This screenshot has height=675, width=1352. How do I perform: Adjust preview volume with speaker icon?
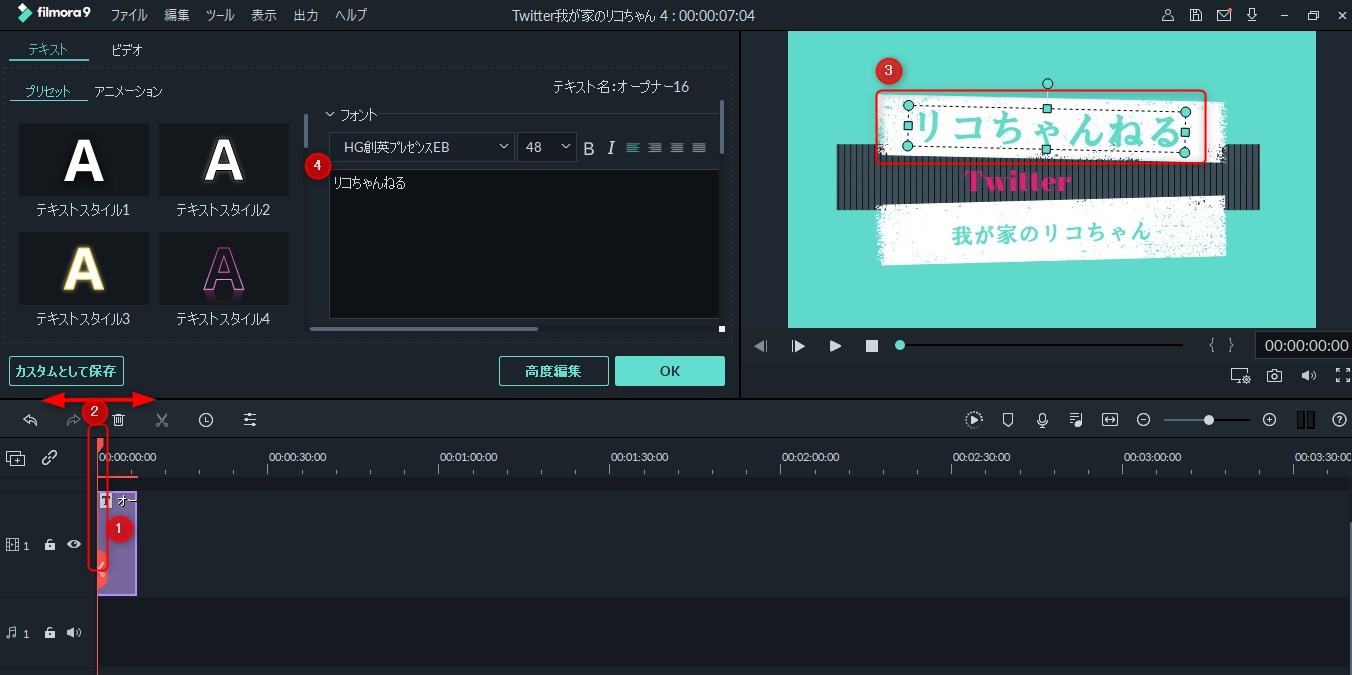[1309, 376]
